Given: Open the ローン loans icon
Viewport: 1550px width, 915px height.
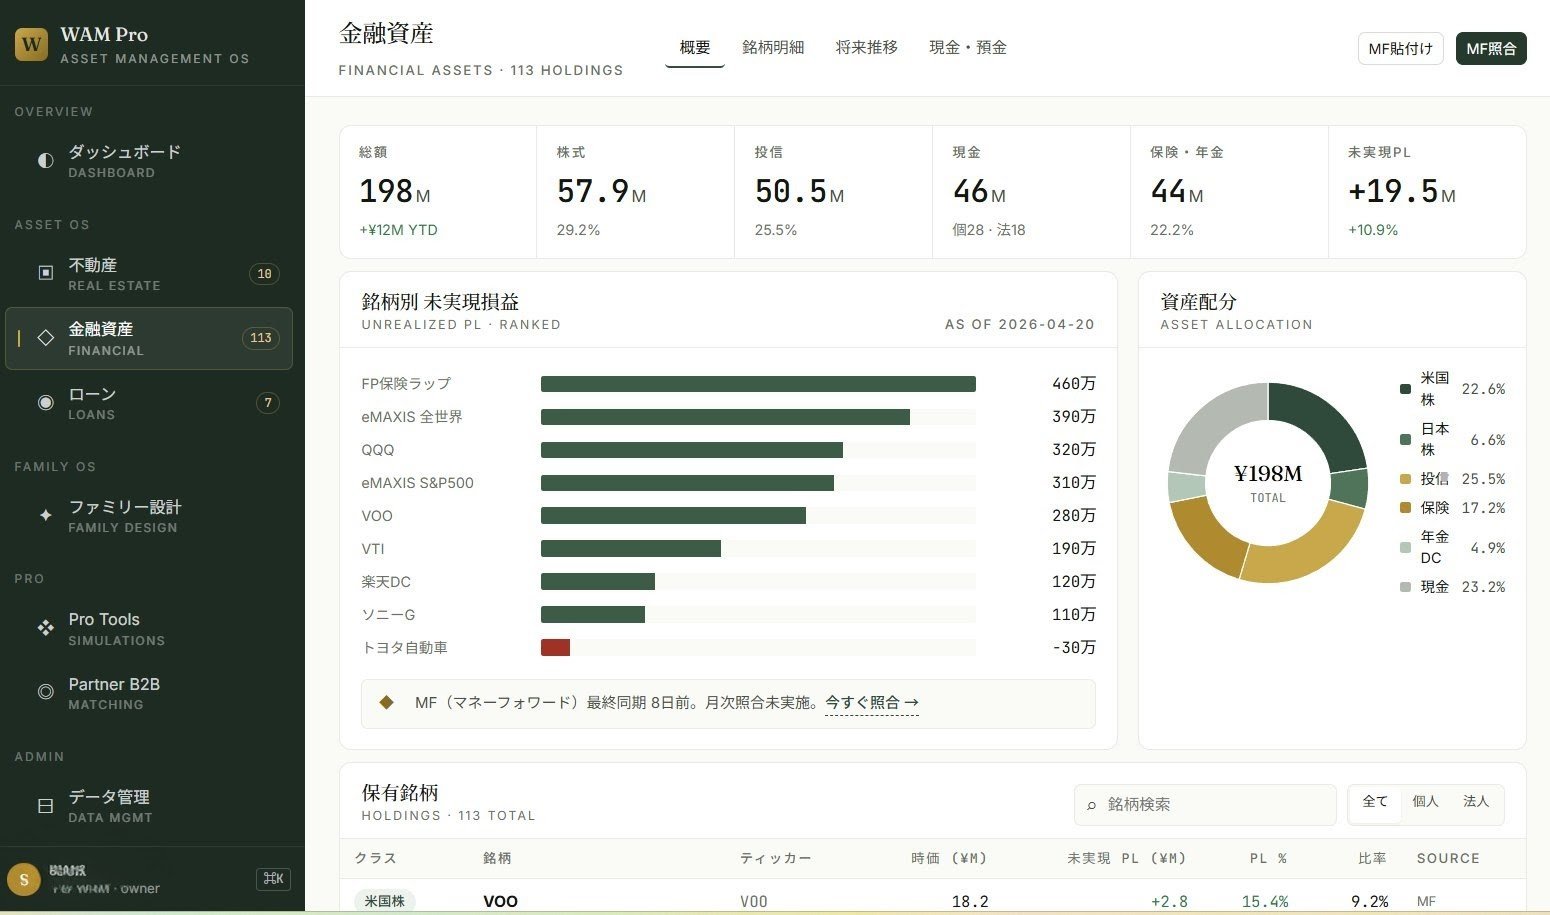Looking at the screenshot, I should (45, 402).
